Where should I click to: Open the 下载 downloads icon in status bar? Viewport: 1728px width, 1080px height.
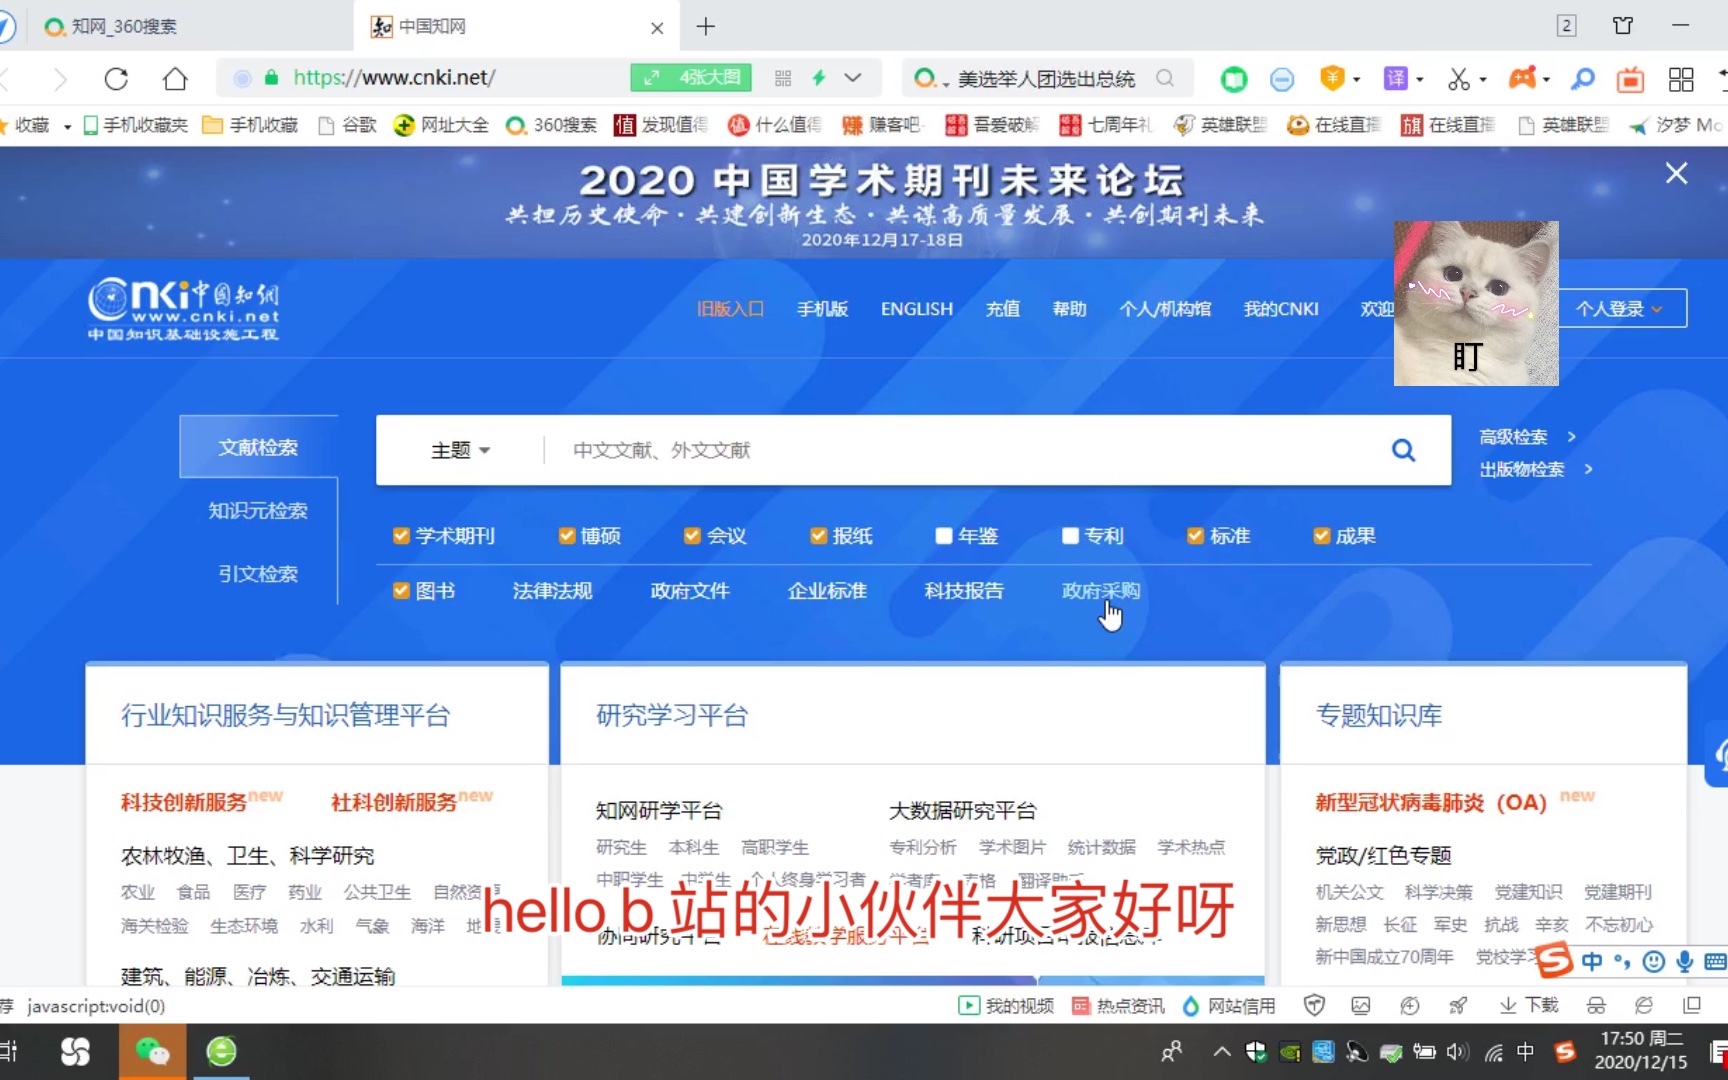(x=1529, y=1005)
